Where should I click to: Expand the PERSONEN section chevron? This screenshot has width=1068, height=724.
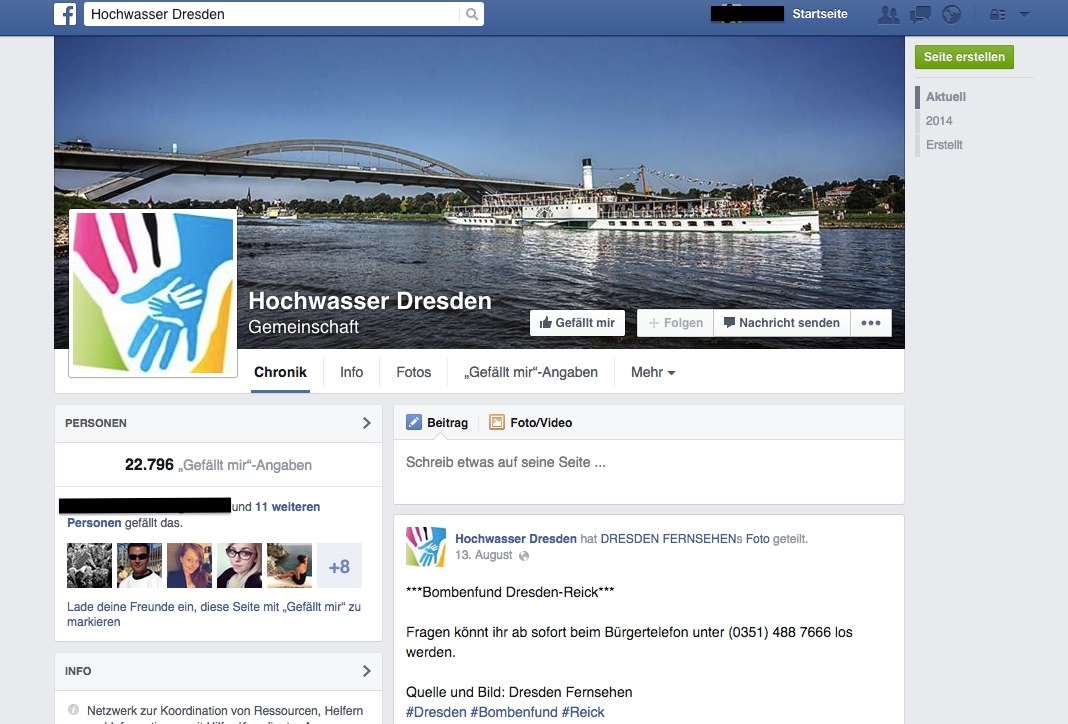point(366,423)
